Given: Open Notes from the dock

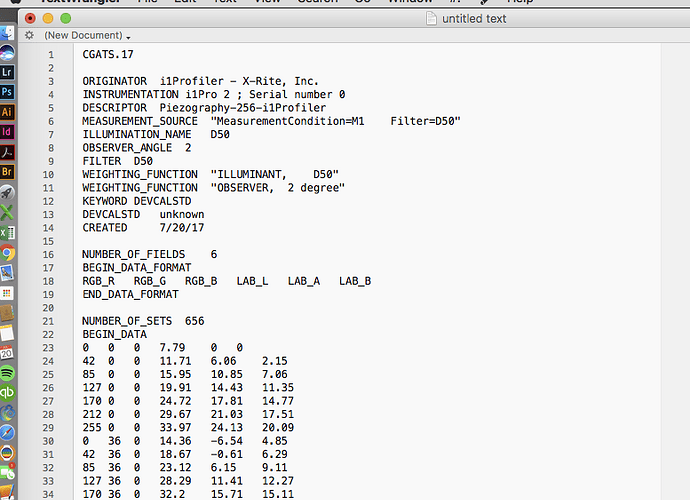Looking at the screenshot, I should click(x=7, y=333).
